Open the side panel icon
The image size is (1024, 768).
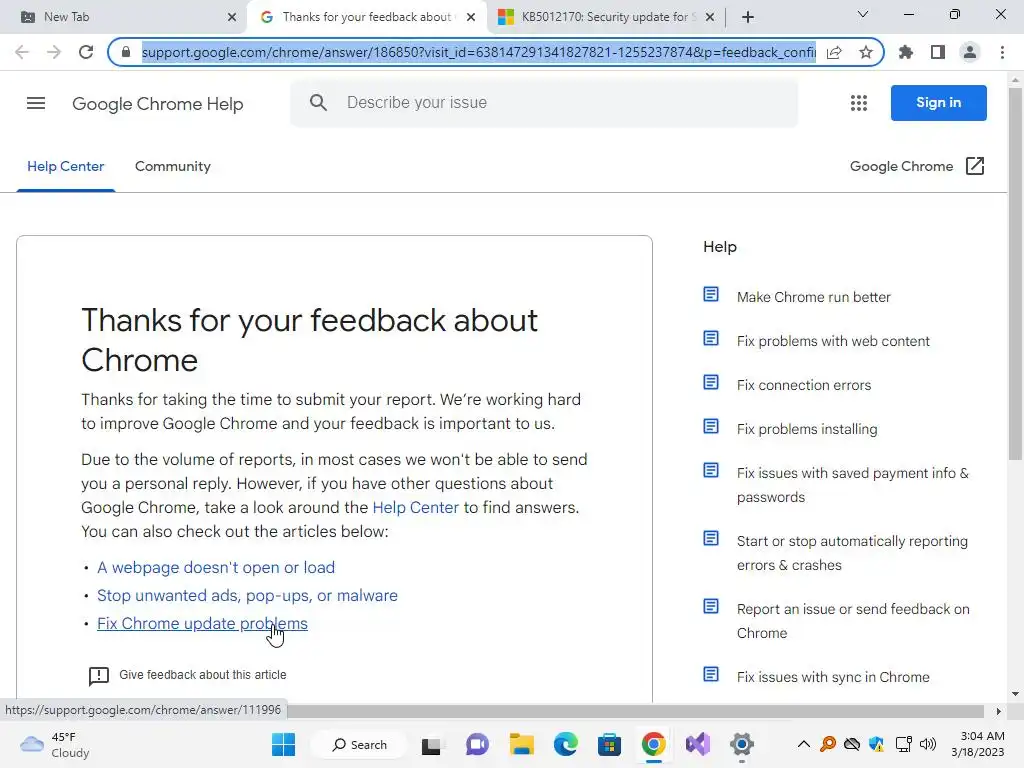pos(938,52)
